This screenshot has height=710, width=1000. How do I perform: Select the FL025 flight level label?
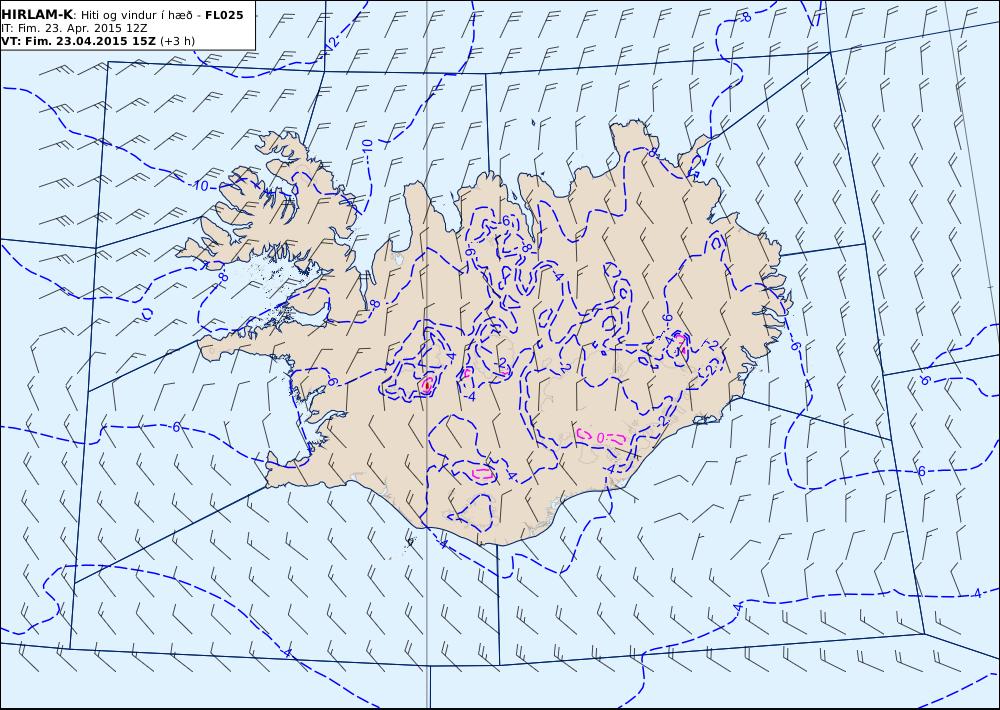[224, 15]
